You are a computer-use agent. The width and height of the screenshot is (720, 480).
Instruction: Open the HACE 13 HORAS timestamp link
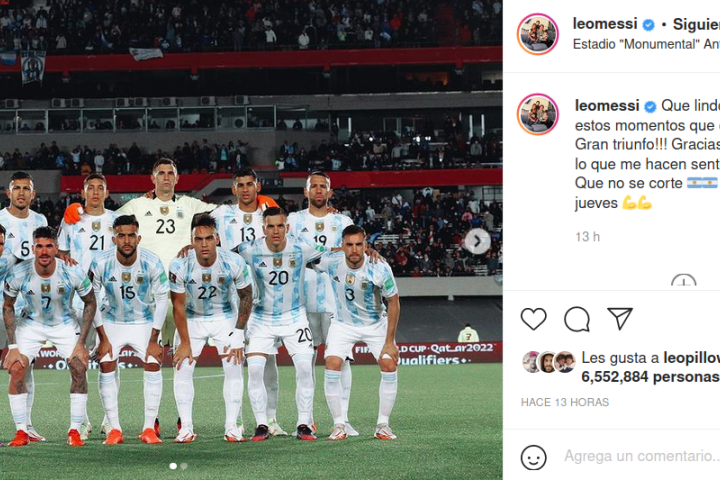click(x=565, y=402)
